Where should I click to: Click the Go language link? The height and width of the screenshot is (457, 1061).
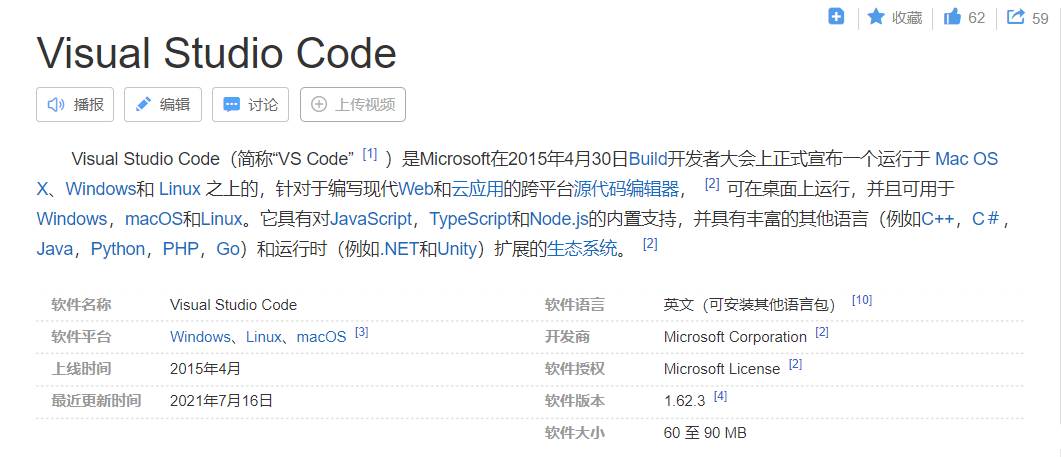(x=228, y=248)
